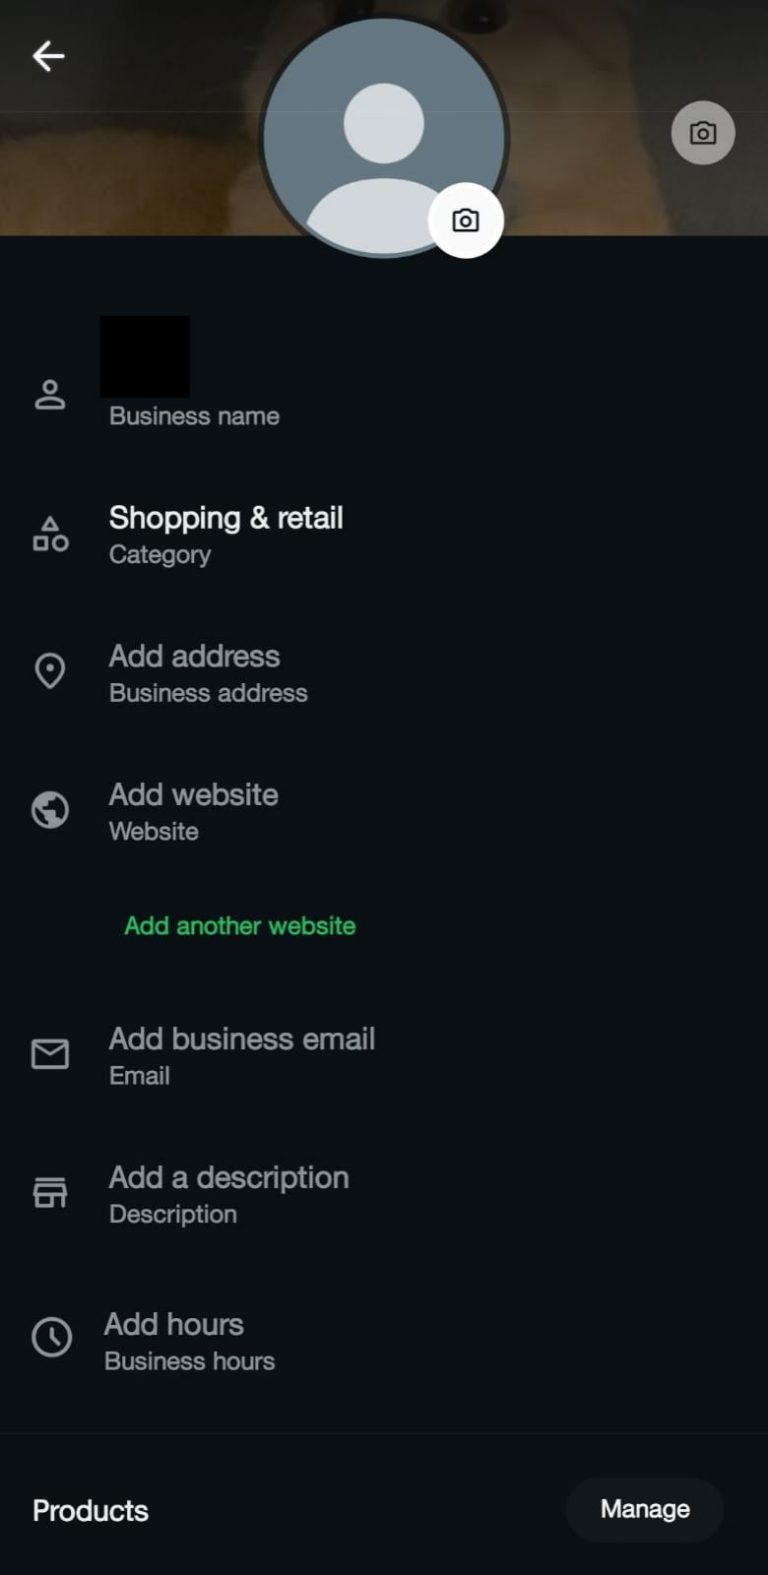Click the description storefront icon

[50, 1192]
